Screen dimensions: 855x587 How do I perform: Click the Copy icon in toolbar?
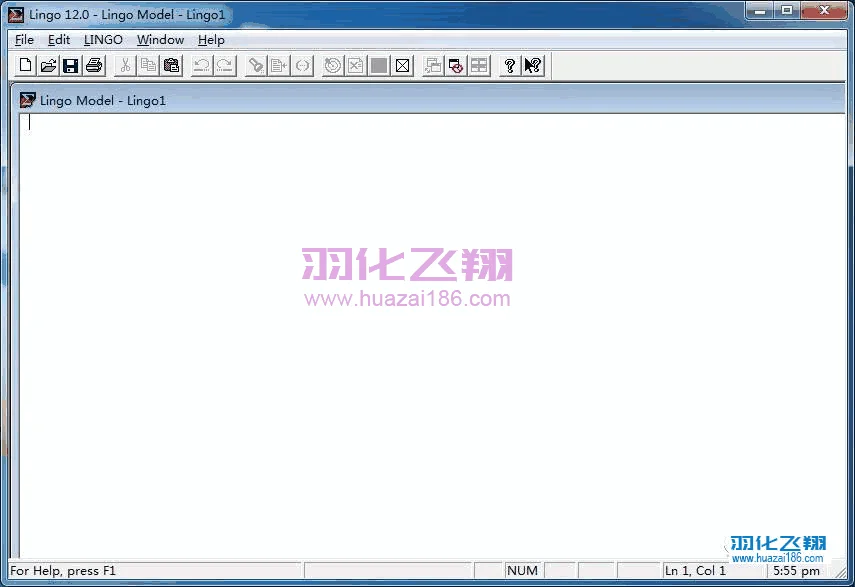[x=148, y=65]
